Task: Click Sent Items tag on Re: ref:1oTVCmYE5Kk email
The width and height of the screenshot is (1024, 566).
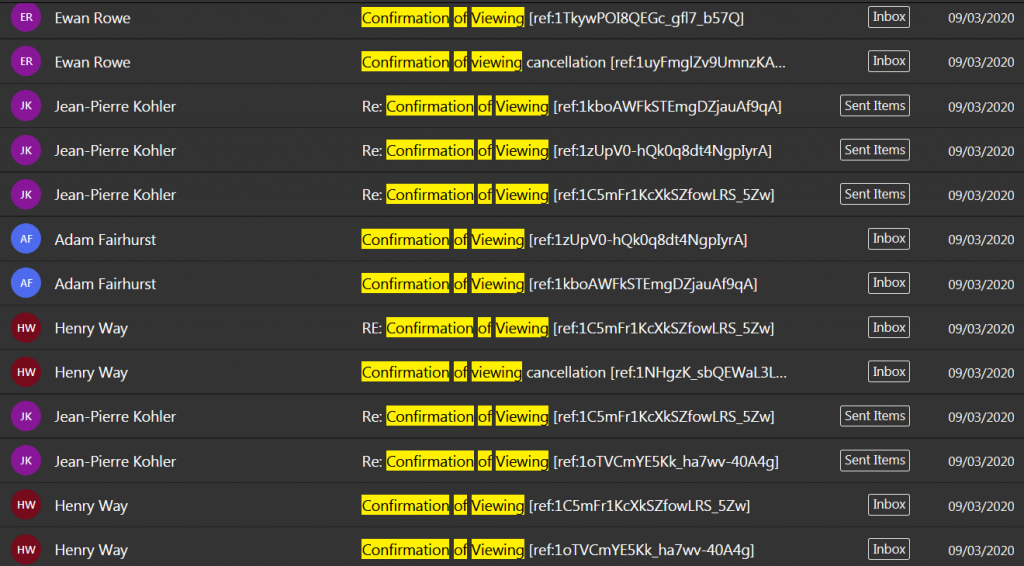Action: coord(874,460)
